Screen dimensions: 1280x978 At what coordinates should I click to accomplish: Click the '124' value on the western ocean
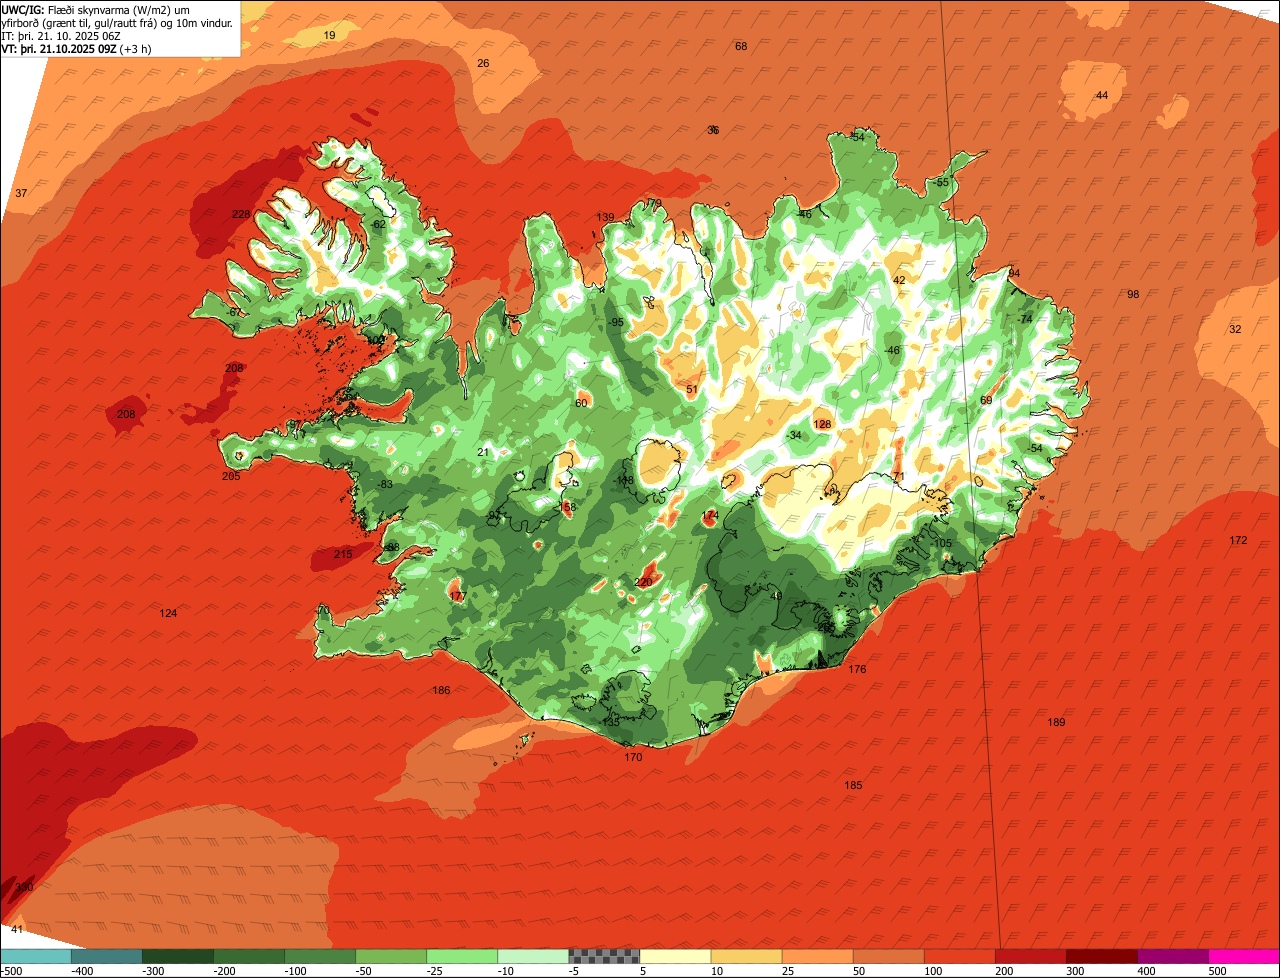coord(168,613)
